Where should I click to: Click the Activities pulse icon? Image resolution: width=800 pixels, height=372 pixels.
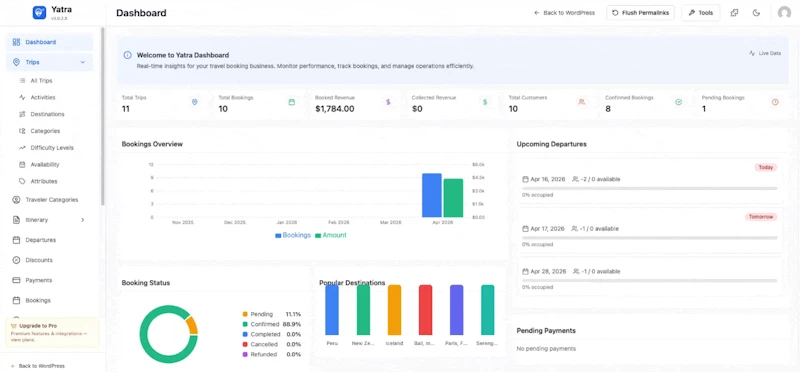click(x=22, y=97)
